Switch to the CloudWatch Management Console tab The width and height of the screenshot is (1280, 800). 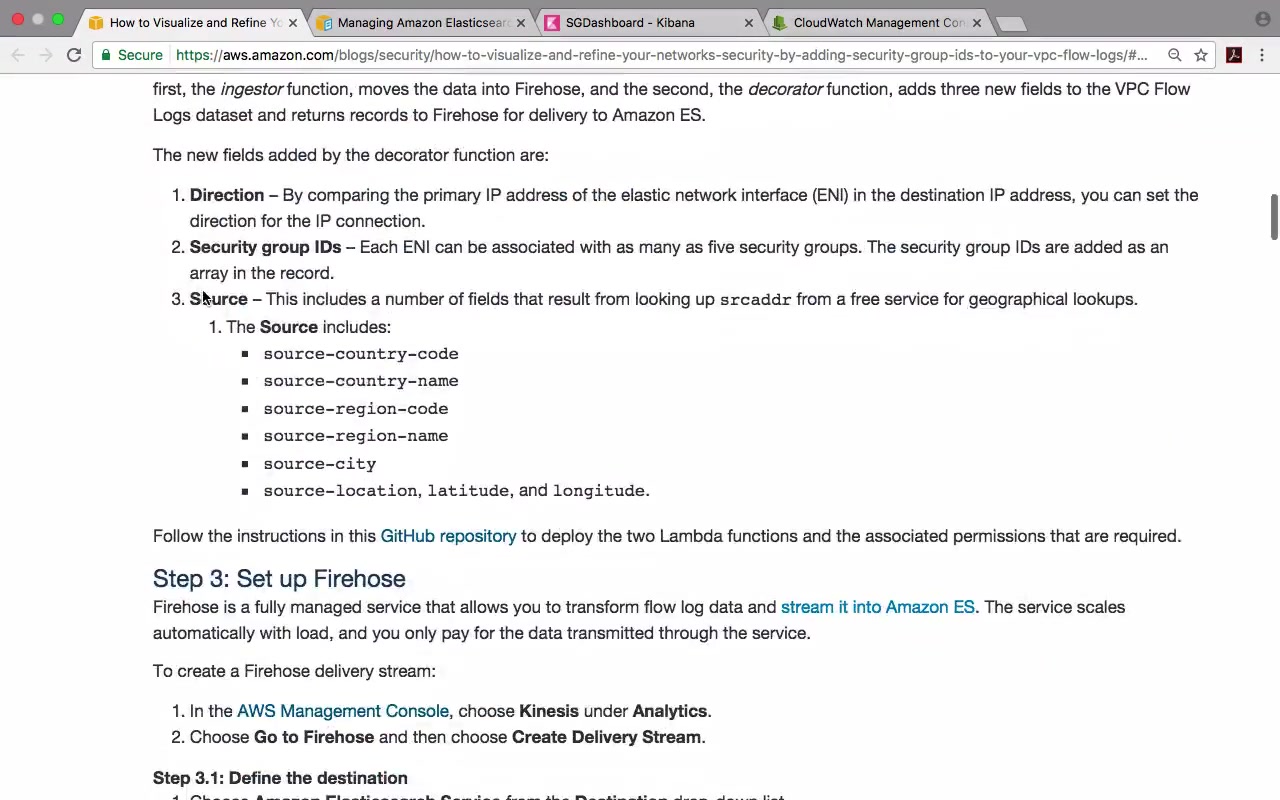pos(868,22)
